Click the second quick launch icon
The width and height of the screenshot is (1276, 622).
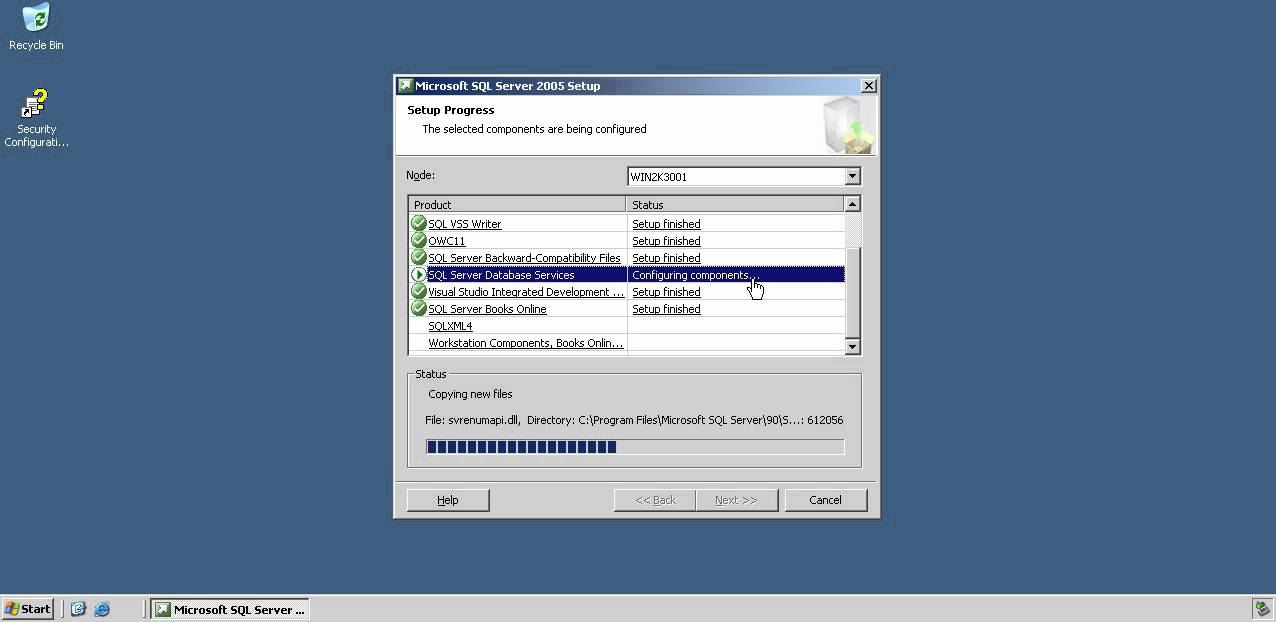102,608
